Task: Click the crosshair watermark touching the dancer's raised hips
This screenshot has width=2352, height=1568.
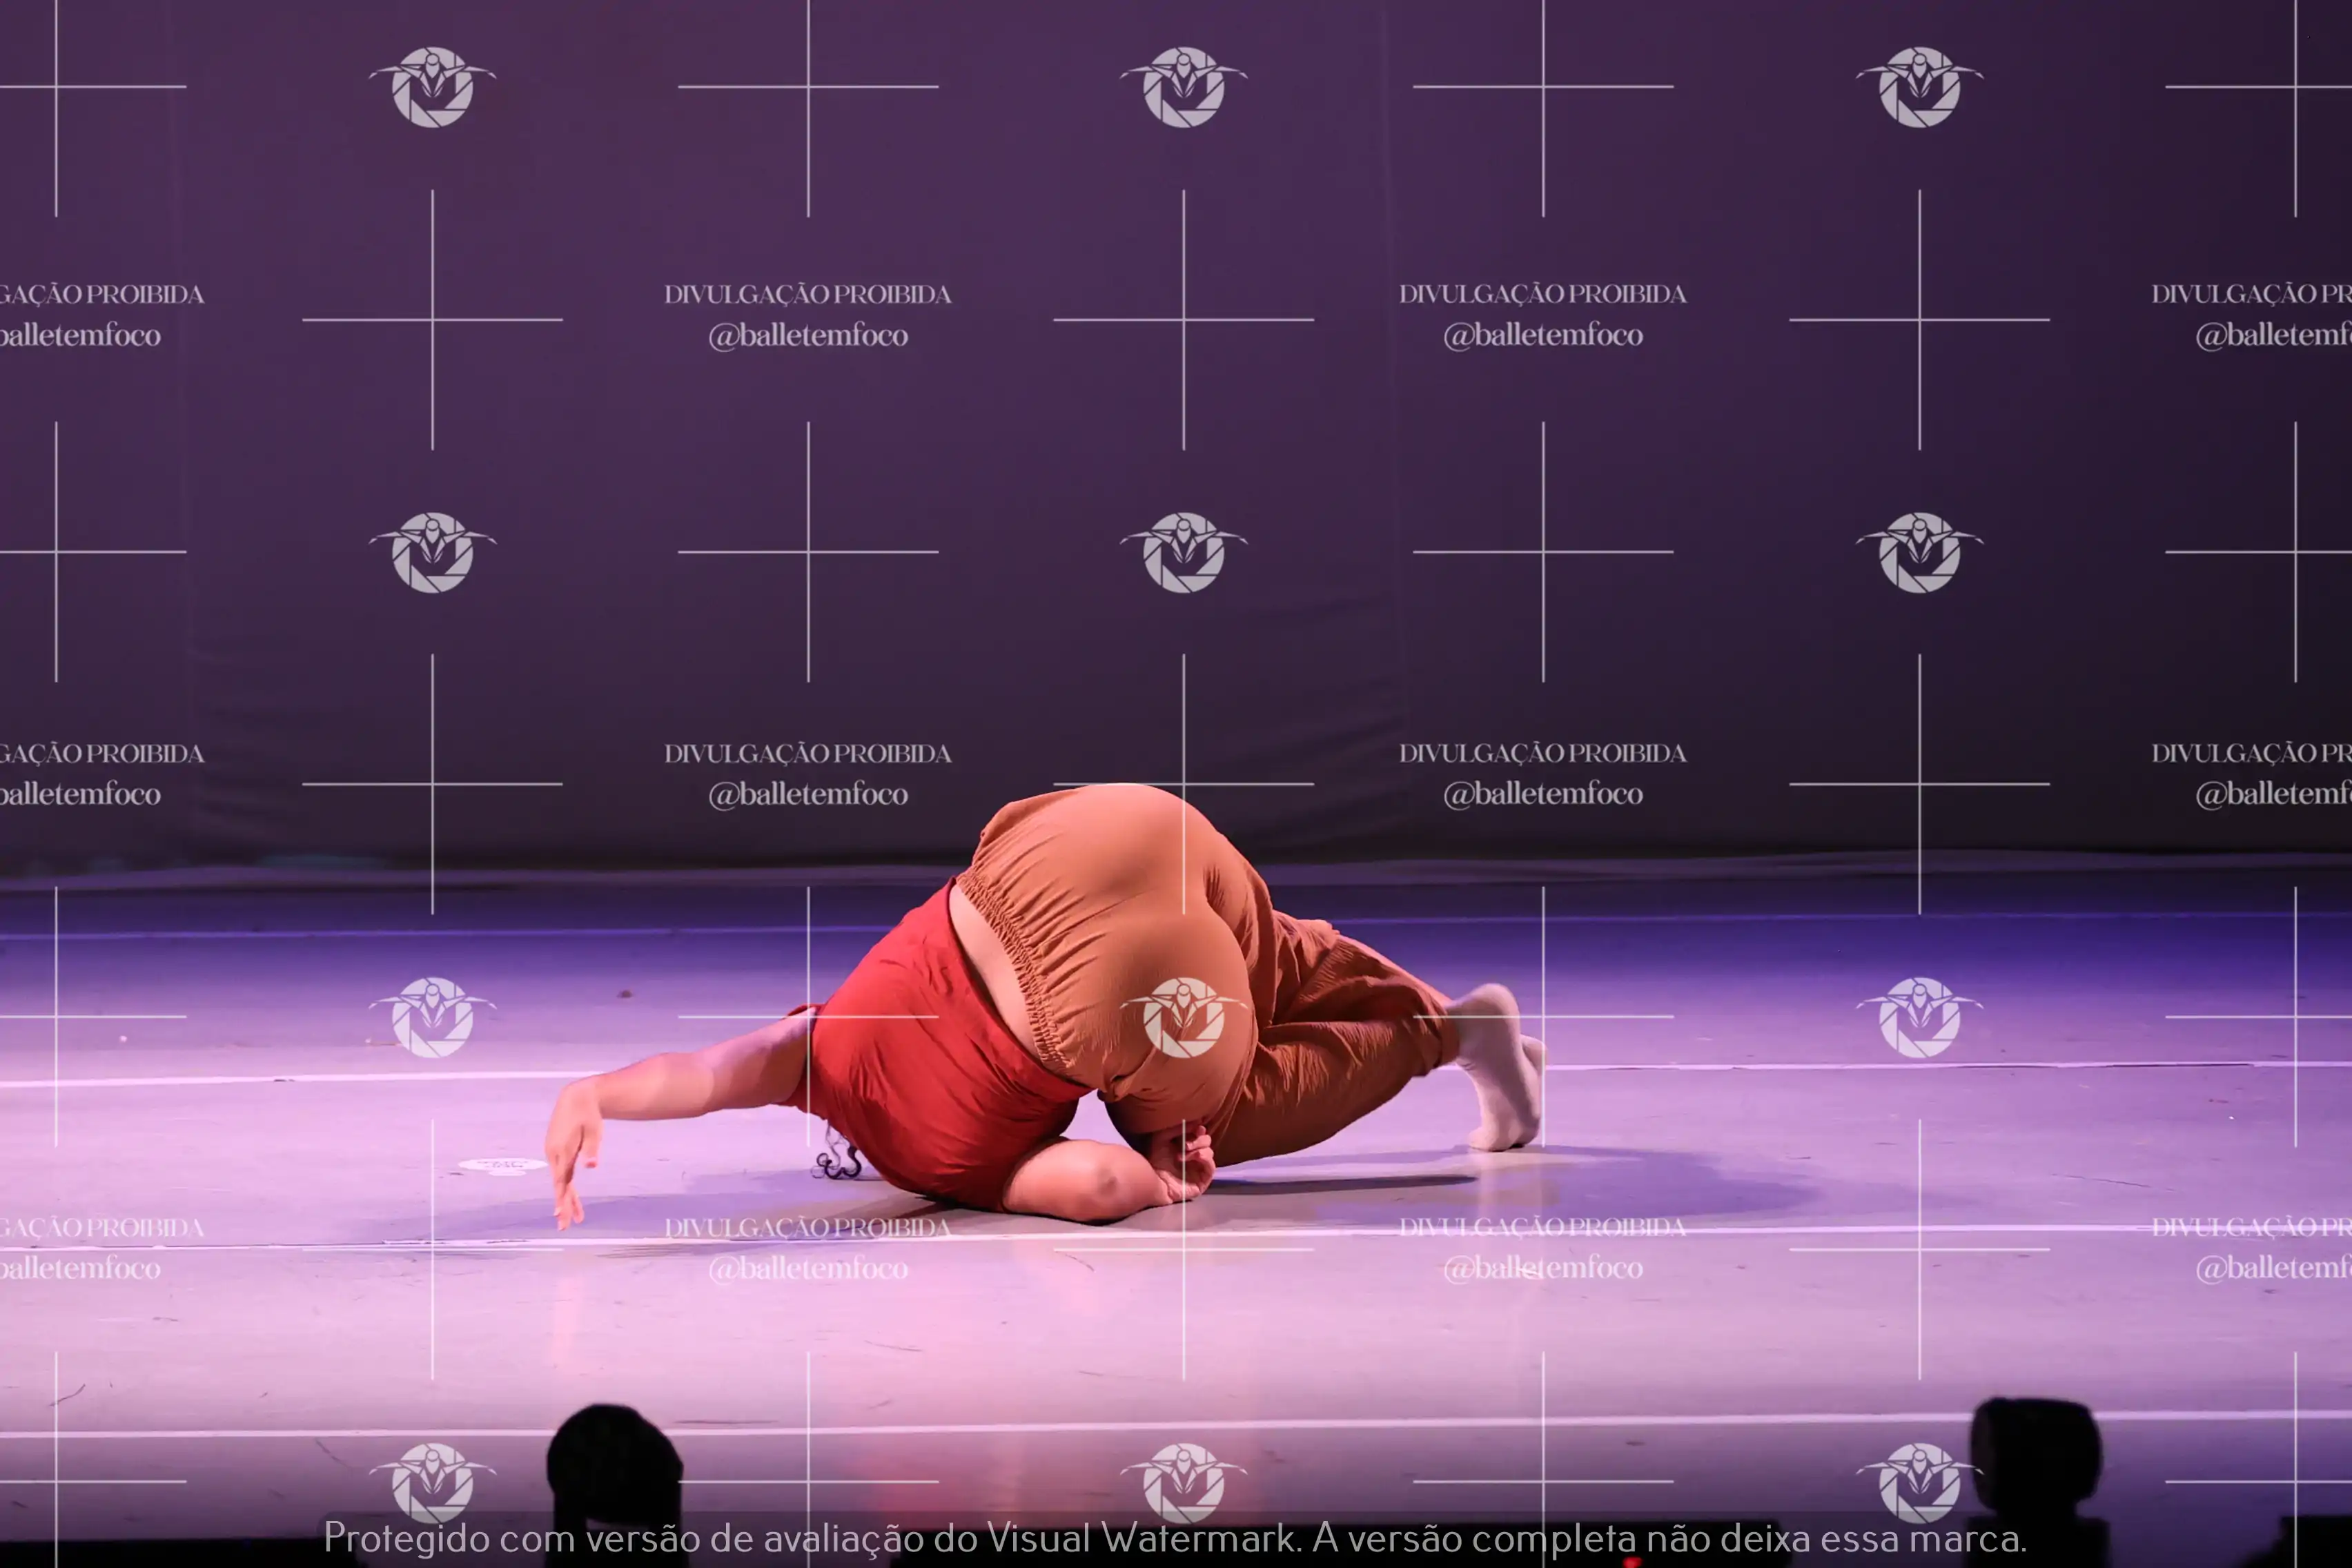Action: [x=1183, y=784]
